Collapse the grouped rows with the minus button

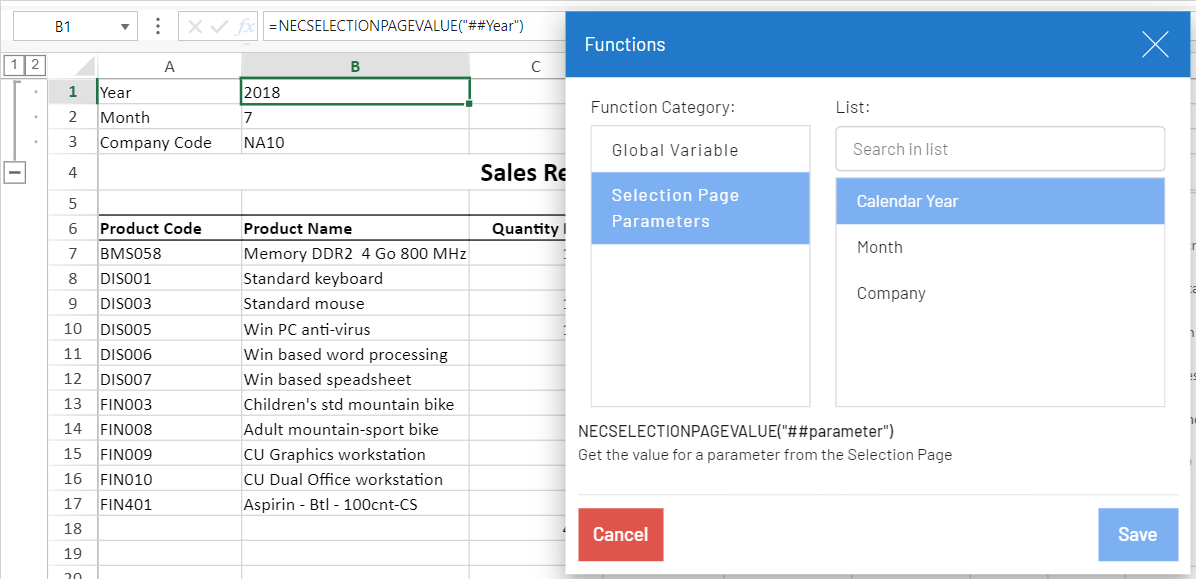coord(15,173)
